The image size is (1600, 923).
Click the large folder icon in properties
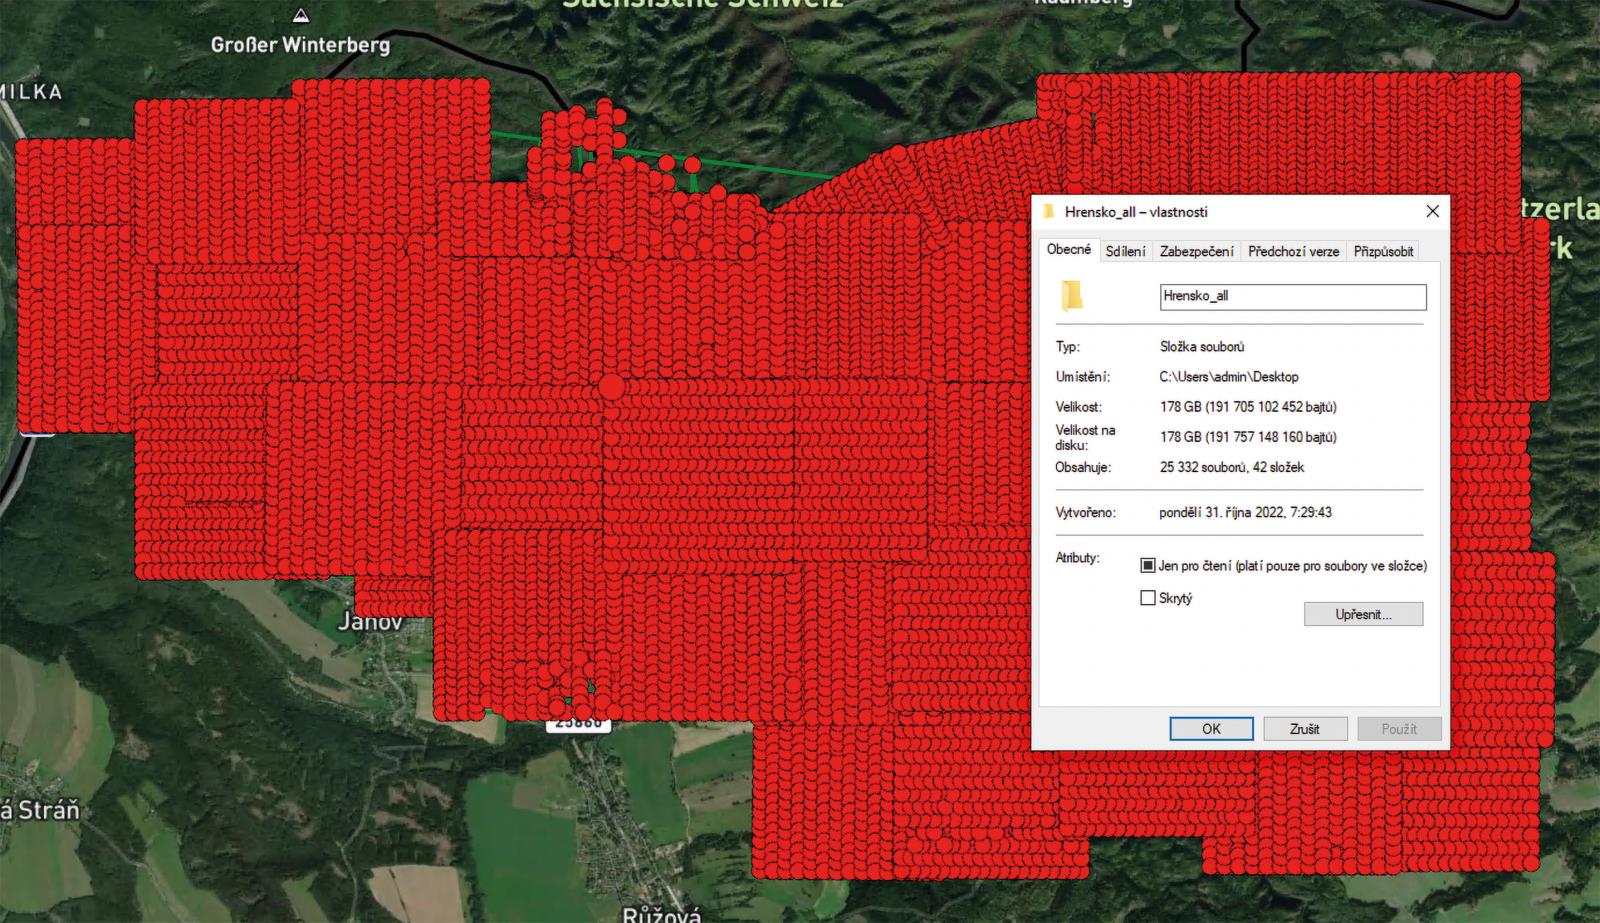tap(1072, 296)
